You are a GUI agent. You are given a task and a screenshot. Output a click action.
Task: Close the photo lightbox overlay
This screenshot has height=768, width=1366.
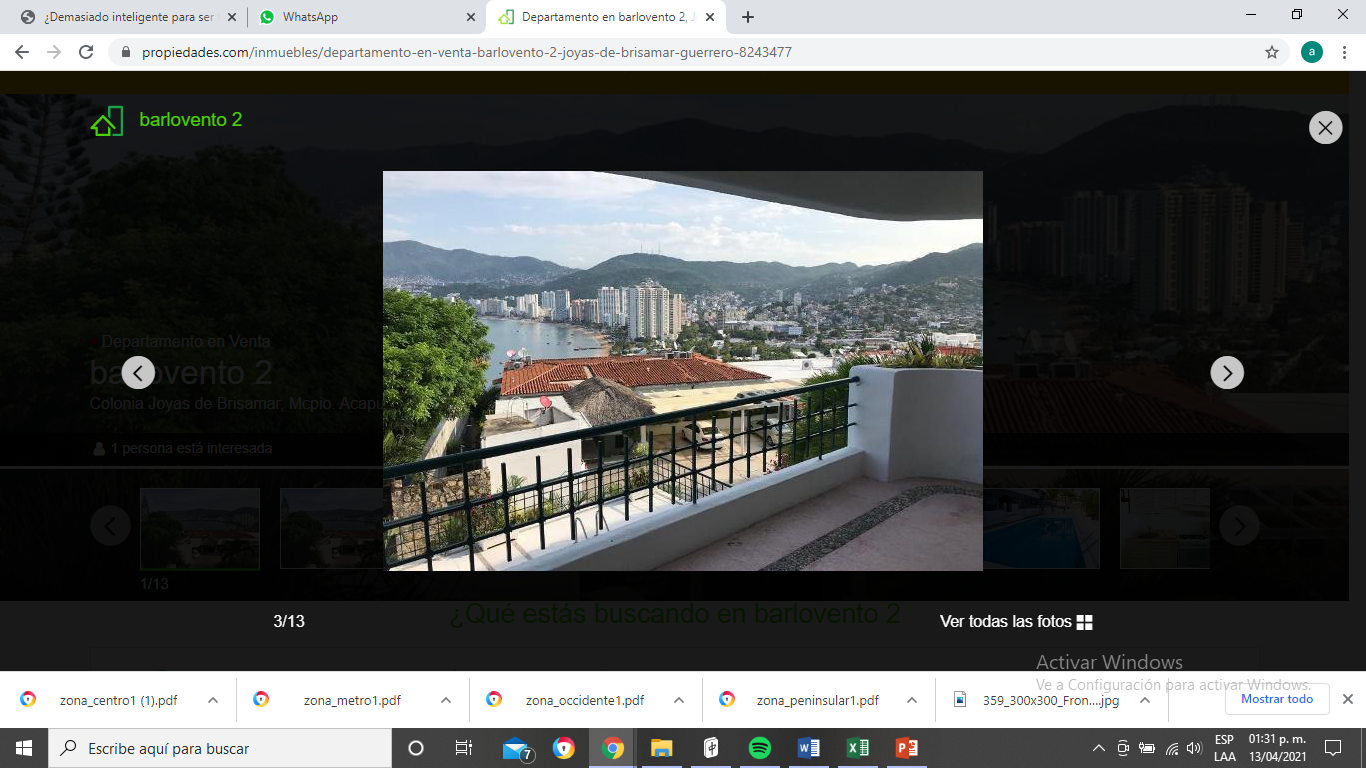(x=1325, y=127)
